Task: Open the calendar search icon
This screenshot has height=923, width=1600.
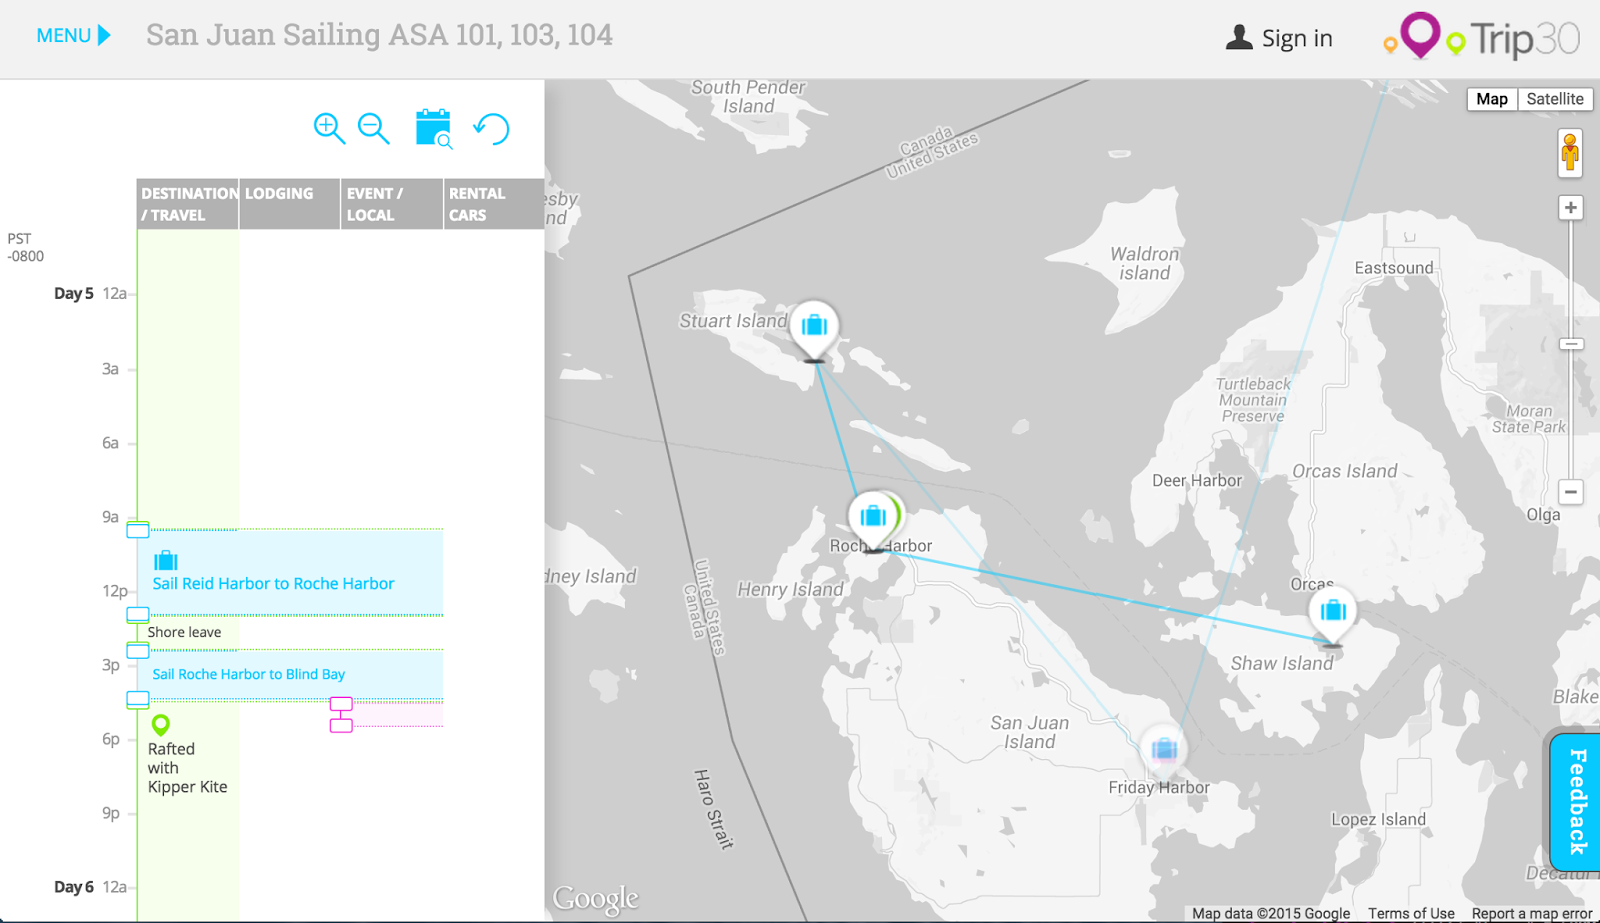Action: 434,129
